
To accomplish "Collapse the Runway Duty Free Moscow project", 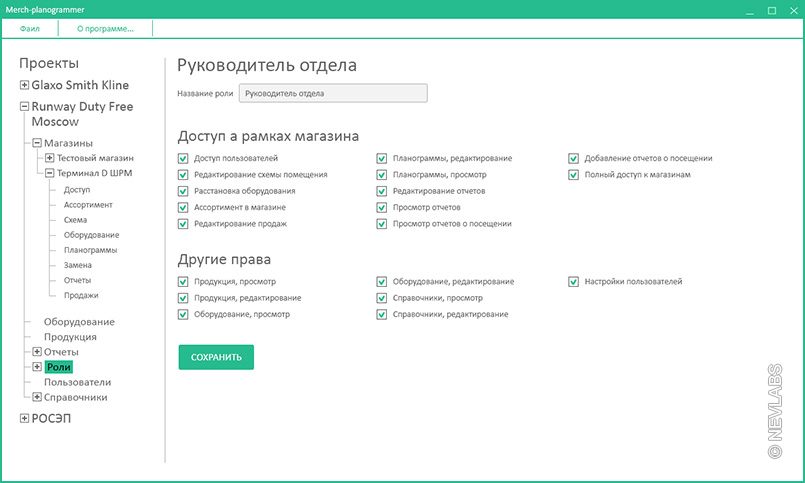I will coord(24,106).
